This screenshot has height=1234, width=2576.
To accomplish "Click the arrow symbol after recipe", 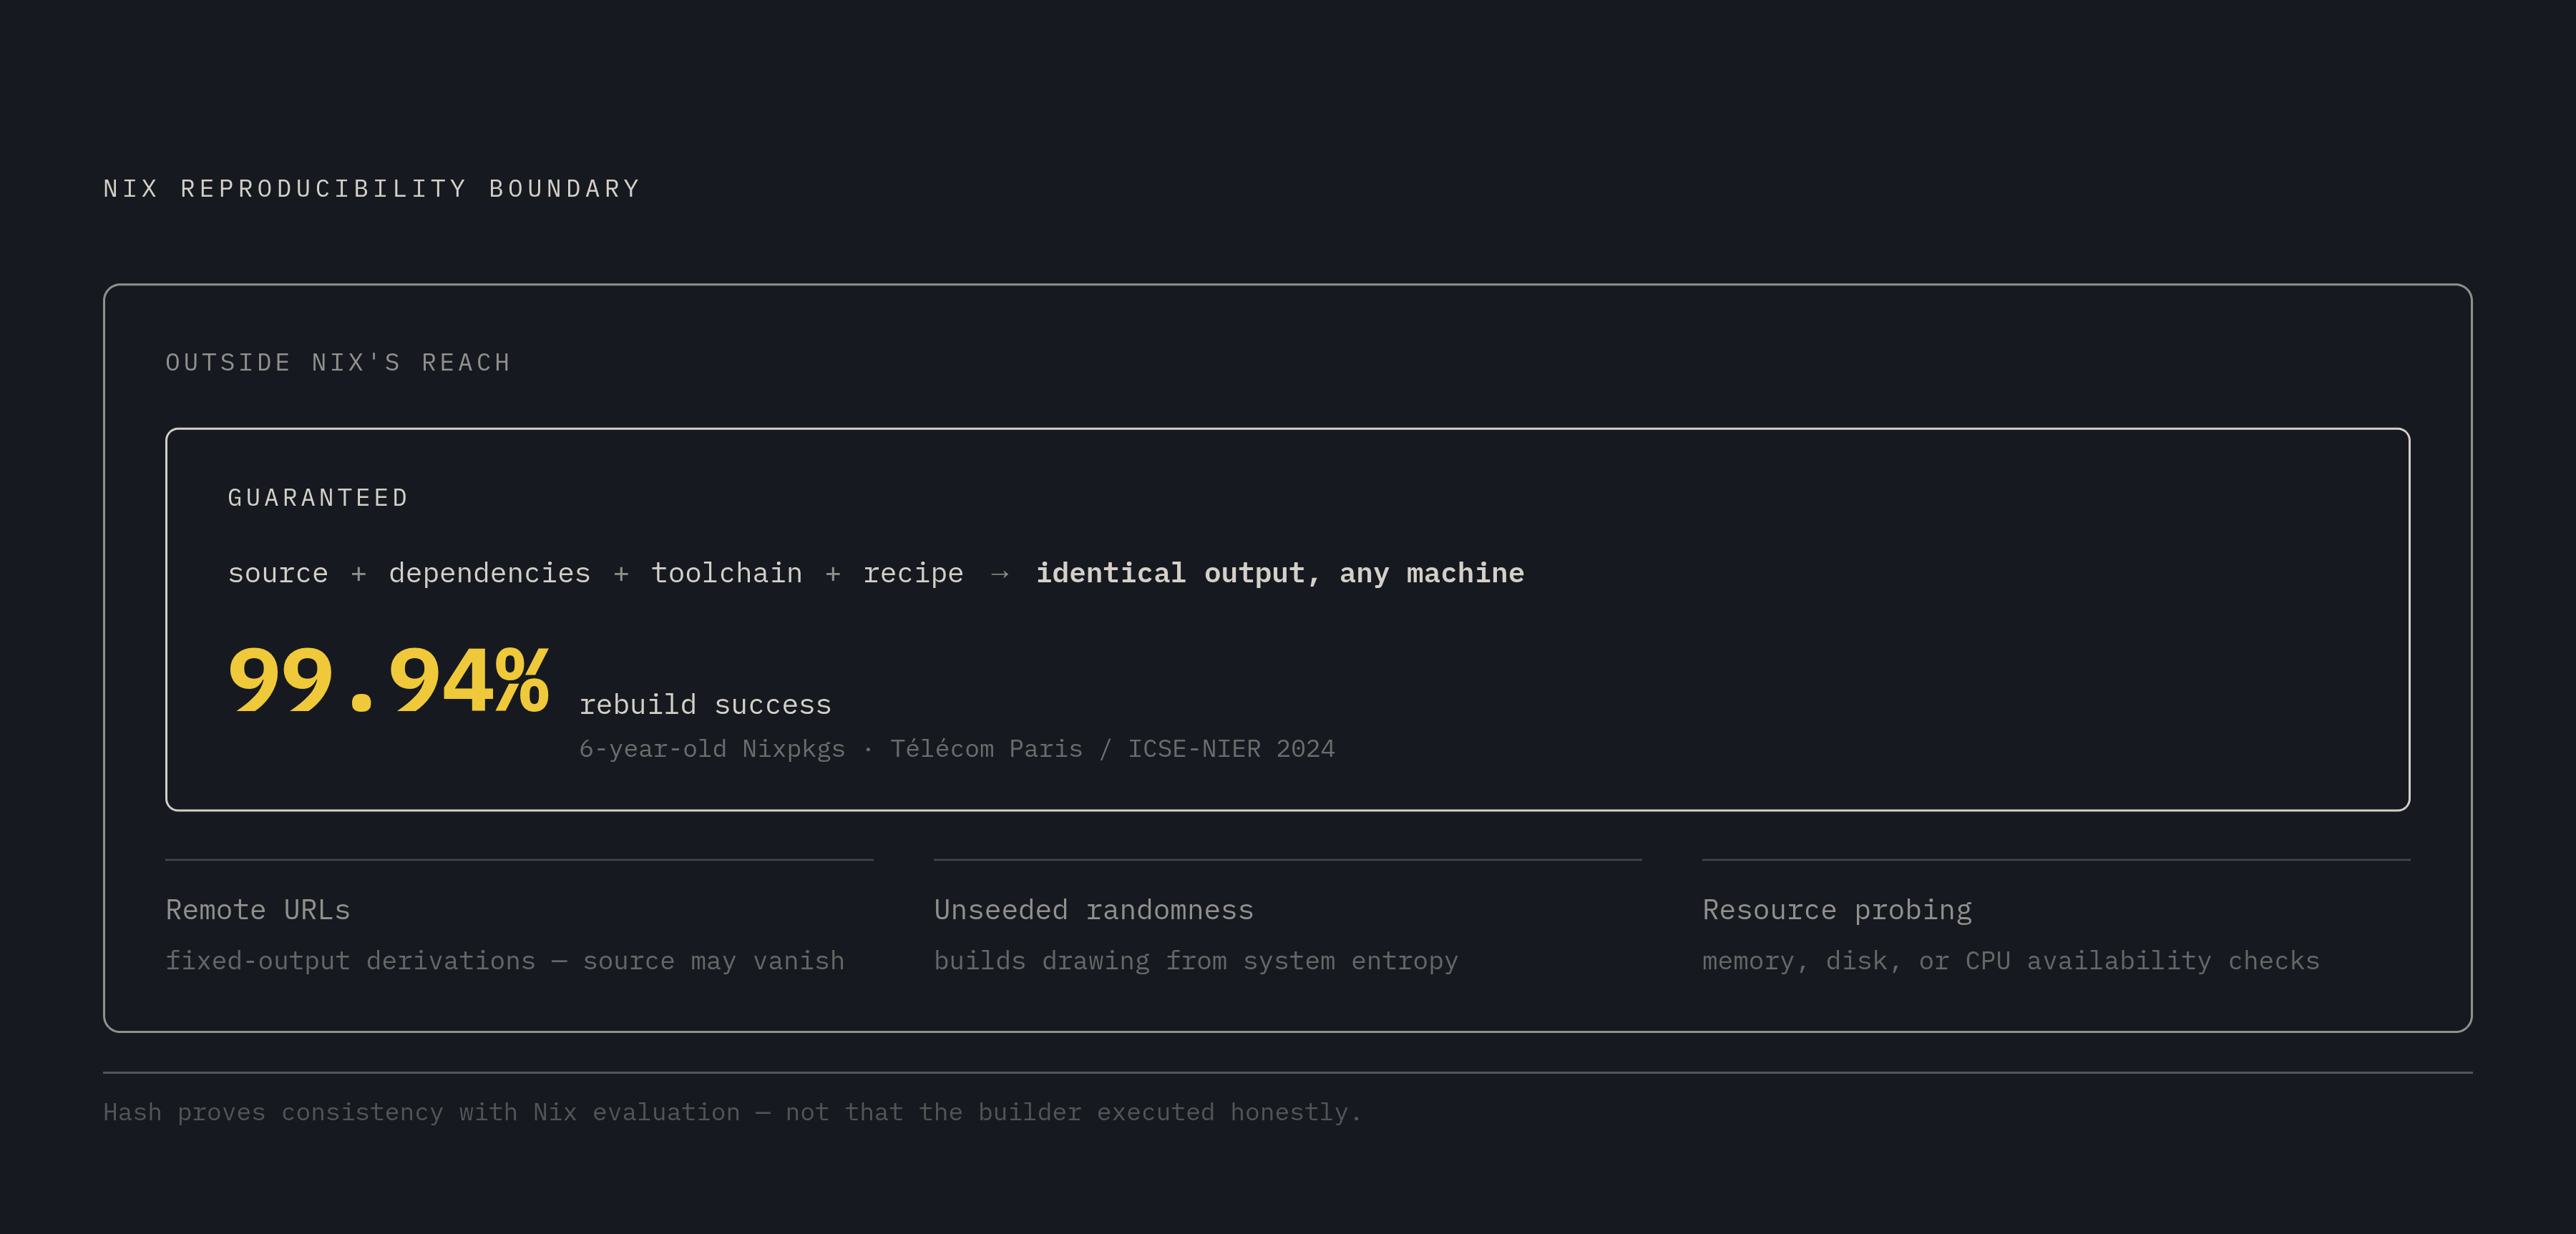I will pos(999,574).
